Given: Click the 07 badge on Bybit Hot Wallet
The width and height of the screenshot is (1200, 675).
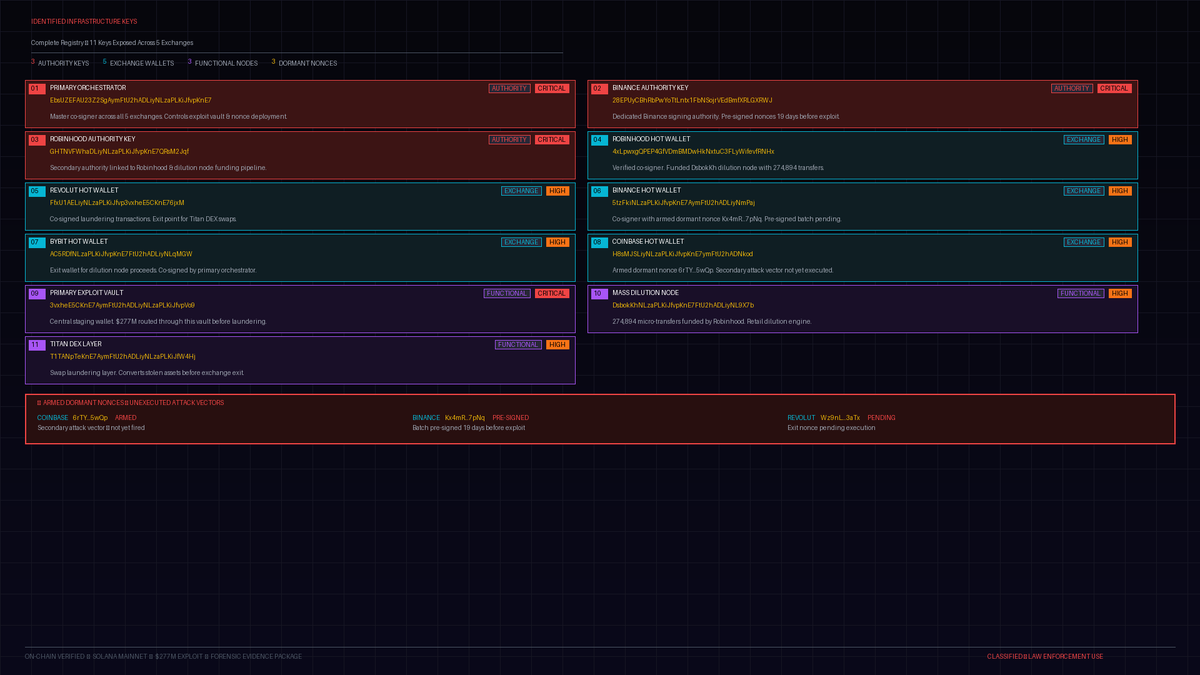Looking at the screenshot, I should tap(36, 241).
